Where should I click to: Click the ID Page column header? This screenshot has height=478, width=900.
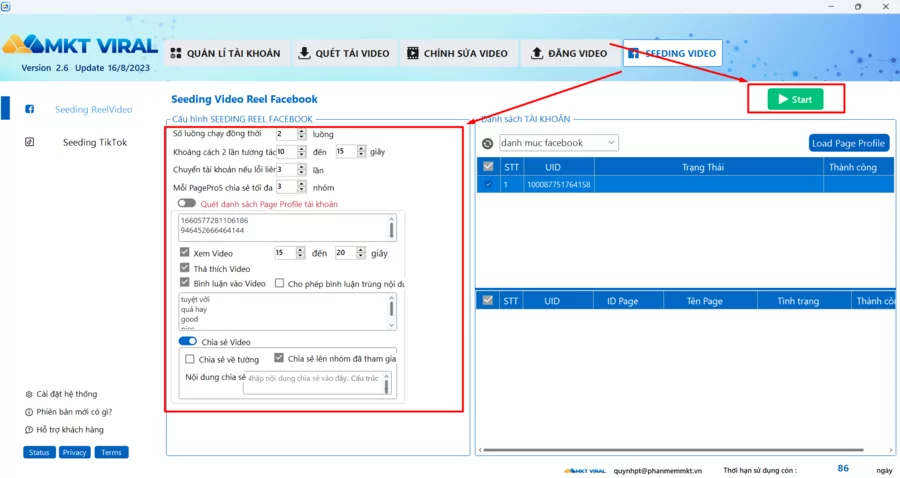[x=622, y=301]
